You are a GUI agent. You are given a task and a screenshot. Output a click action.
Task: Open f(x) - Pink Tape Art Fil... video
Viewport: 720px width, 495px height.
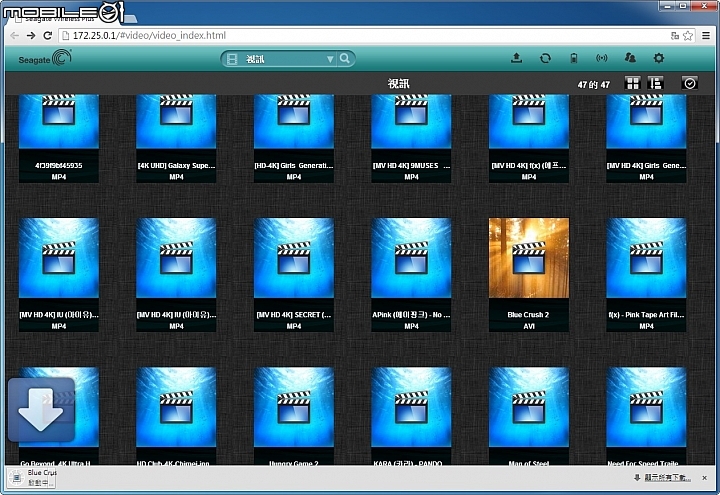647,275
